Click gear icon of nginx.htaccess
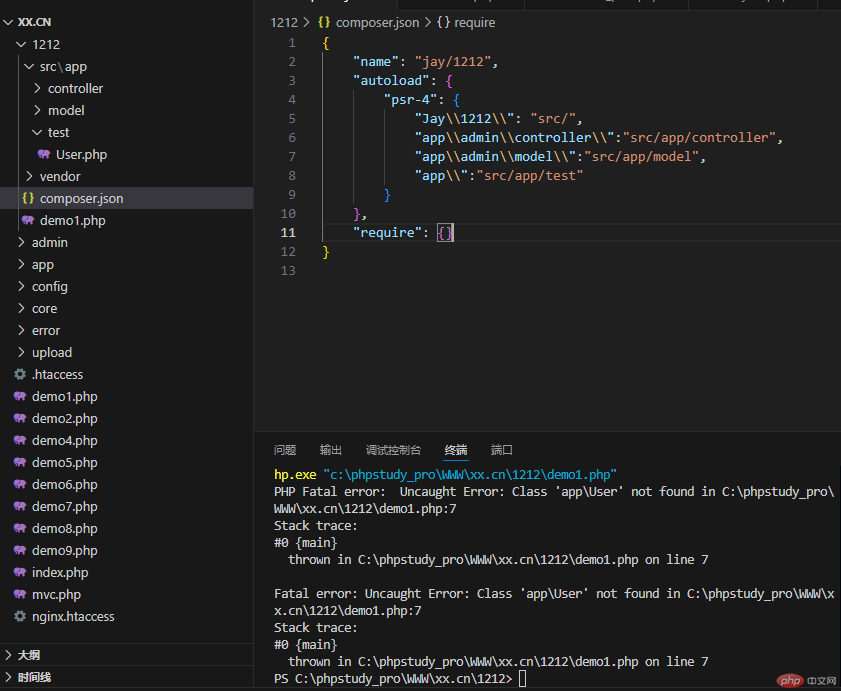The height and width of the screenshot is (691, 841). pos(20,616)
